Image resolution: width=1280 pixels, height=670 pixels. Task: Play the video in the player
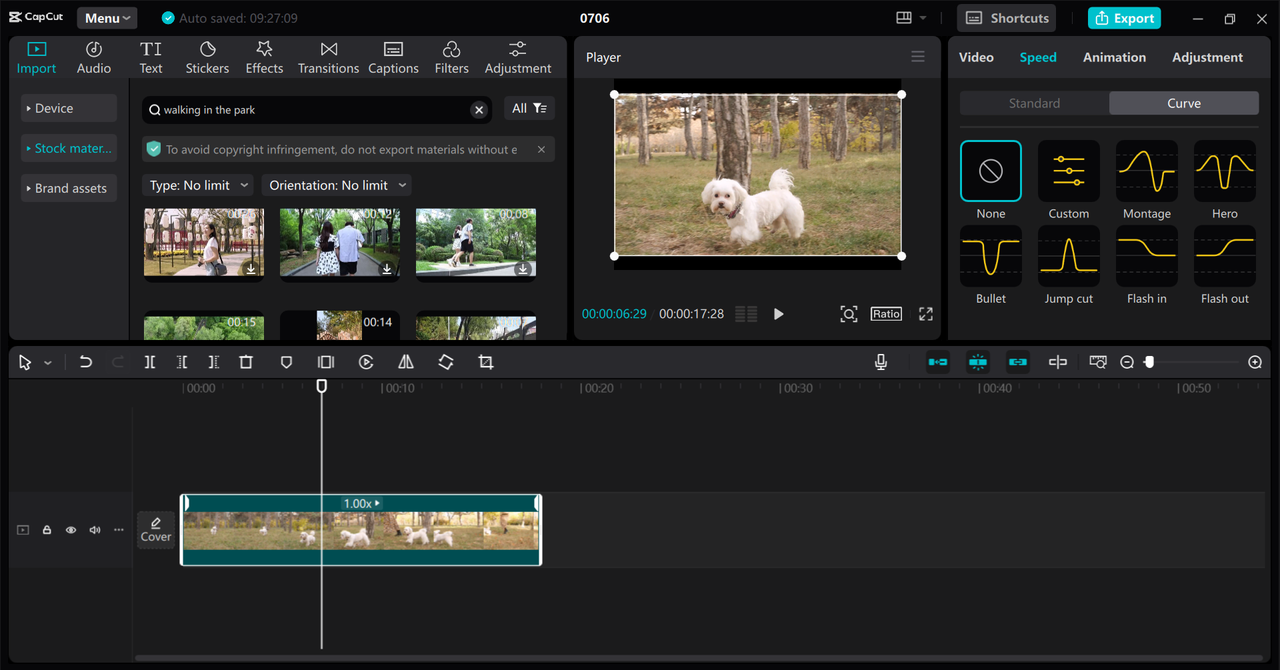779,314
